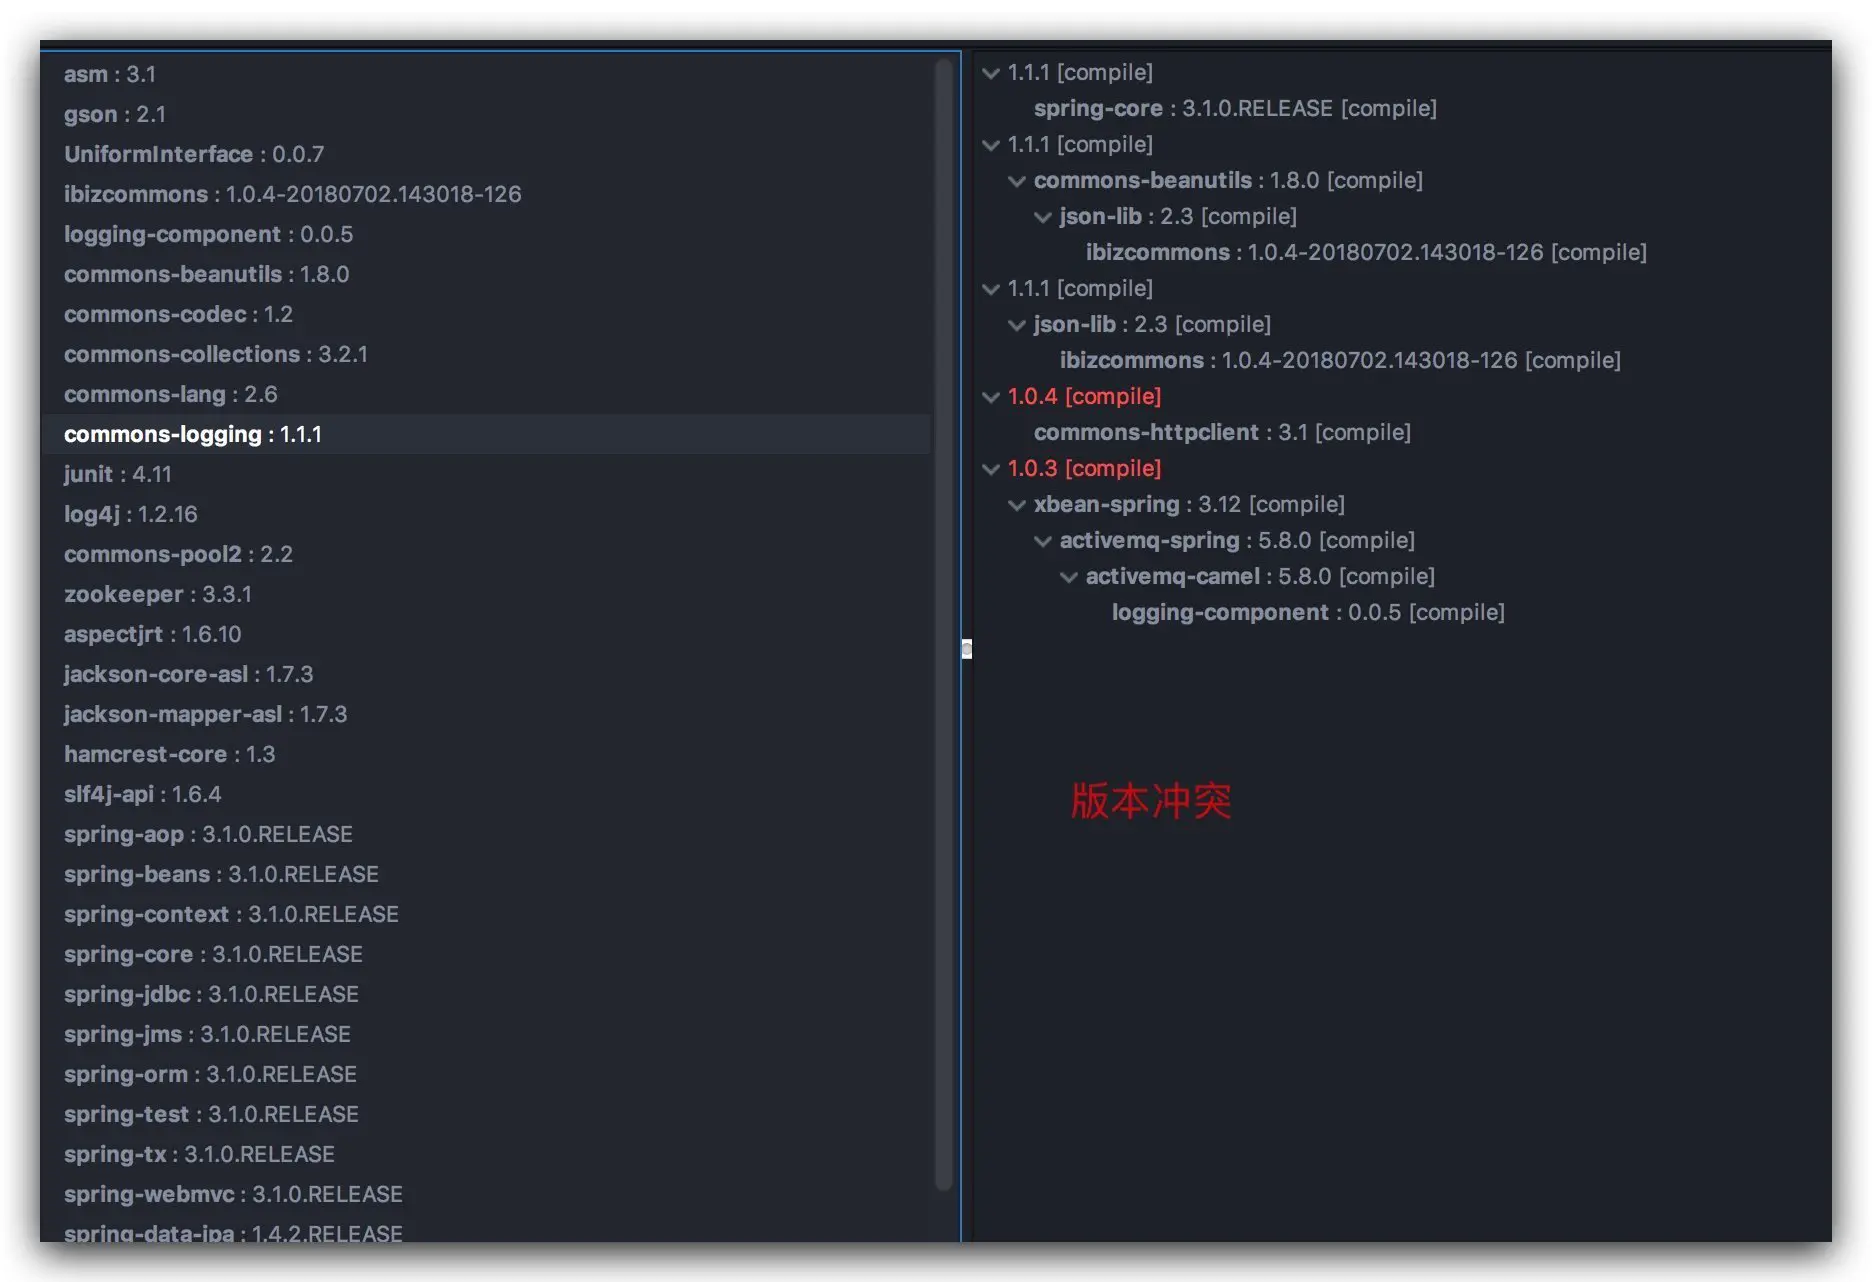This screenshot has height=1282, width=1872.
Task: Select the zookeeper 3.3.1 dependency
Action: (x=156, y=594)
